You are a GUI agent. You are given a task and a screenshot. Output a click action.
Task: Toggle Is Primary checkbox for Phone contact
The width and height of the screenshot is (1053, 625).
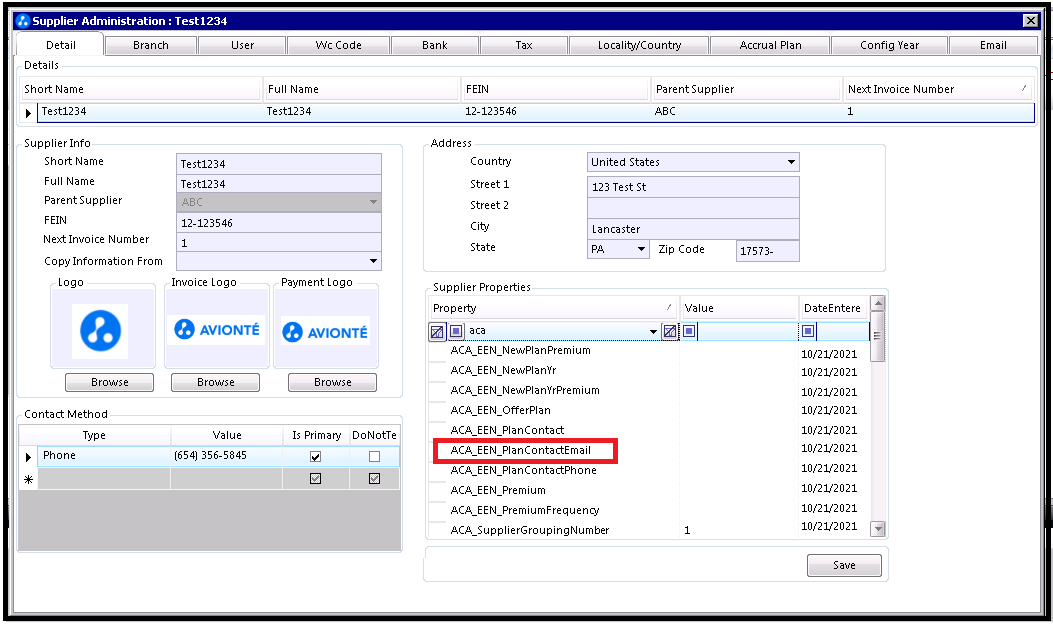click(316, 457)
